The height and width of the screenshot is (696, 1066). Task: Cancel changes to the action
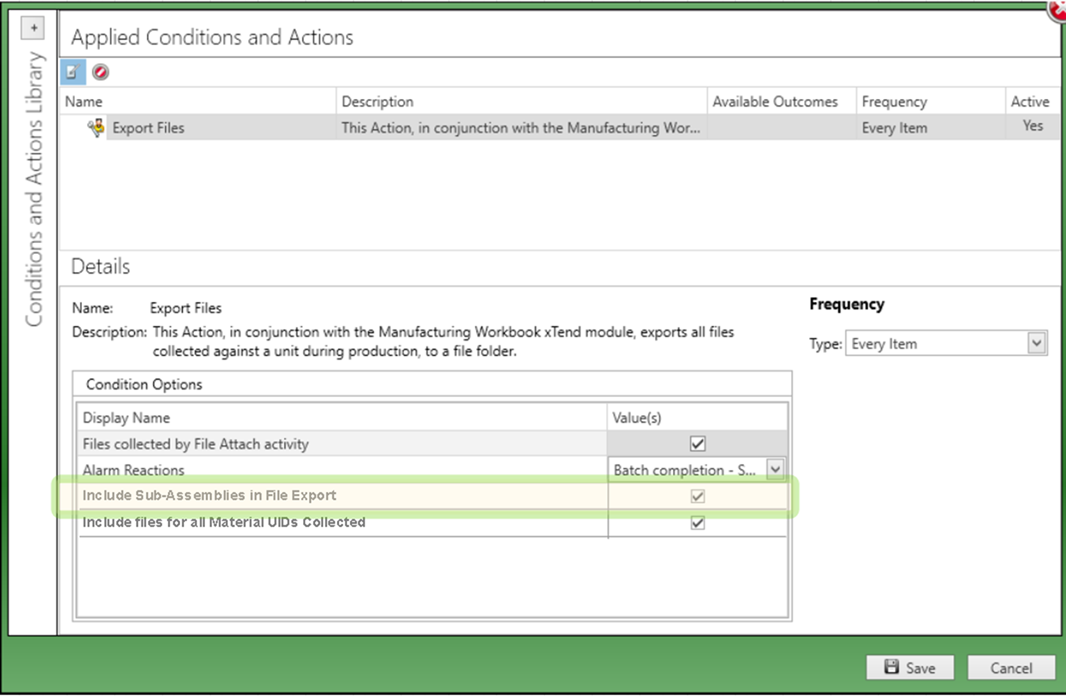pos(1012,667)
